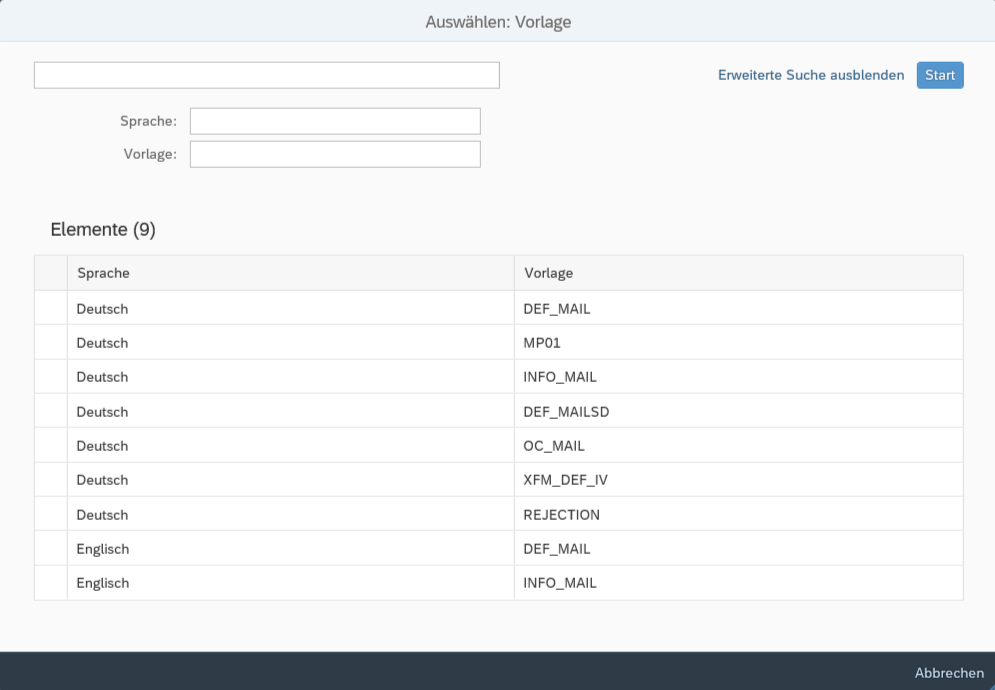995x690 pixels.
Task: Focus the Vorlage filter input field
Action: coord(335,154)
